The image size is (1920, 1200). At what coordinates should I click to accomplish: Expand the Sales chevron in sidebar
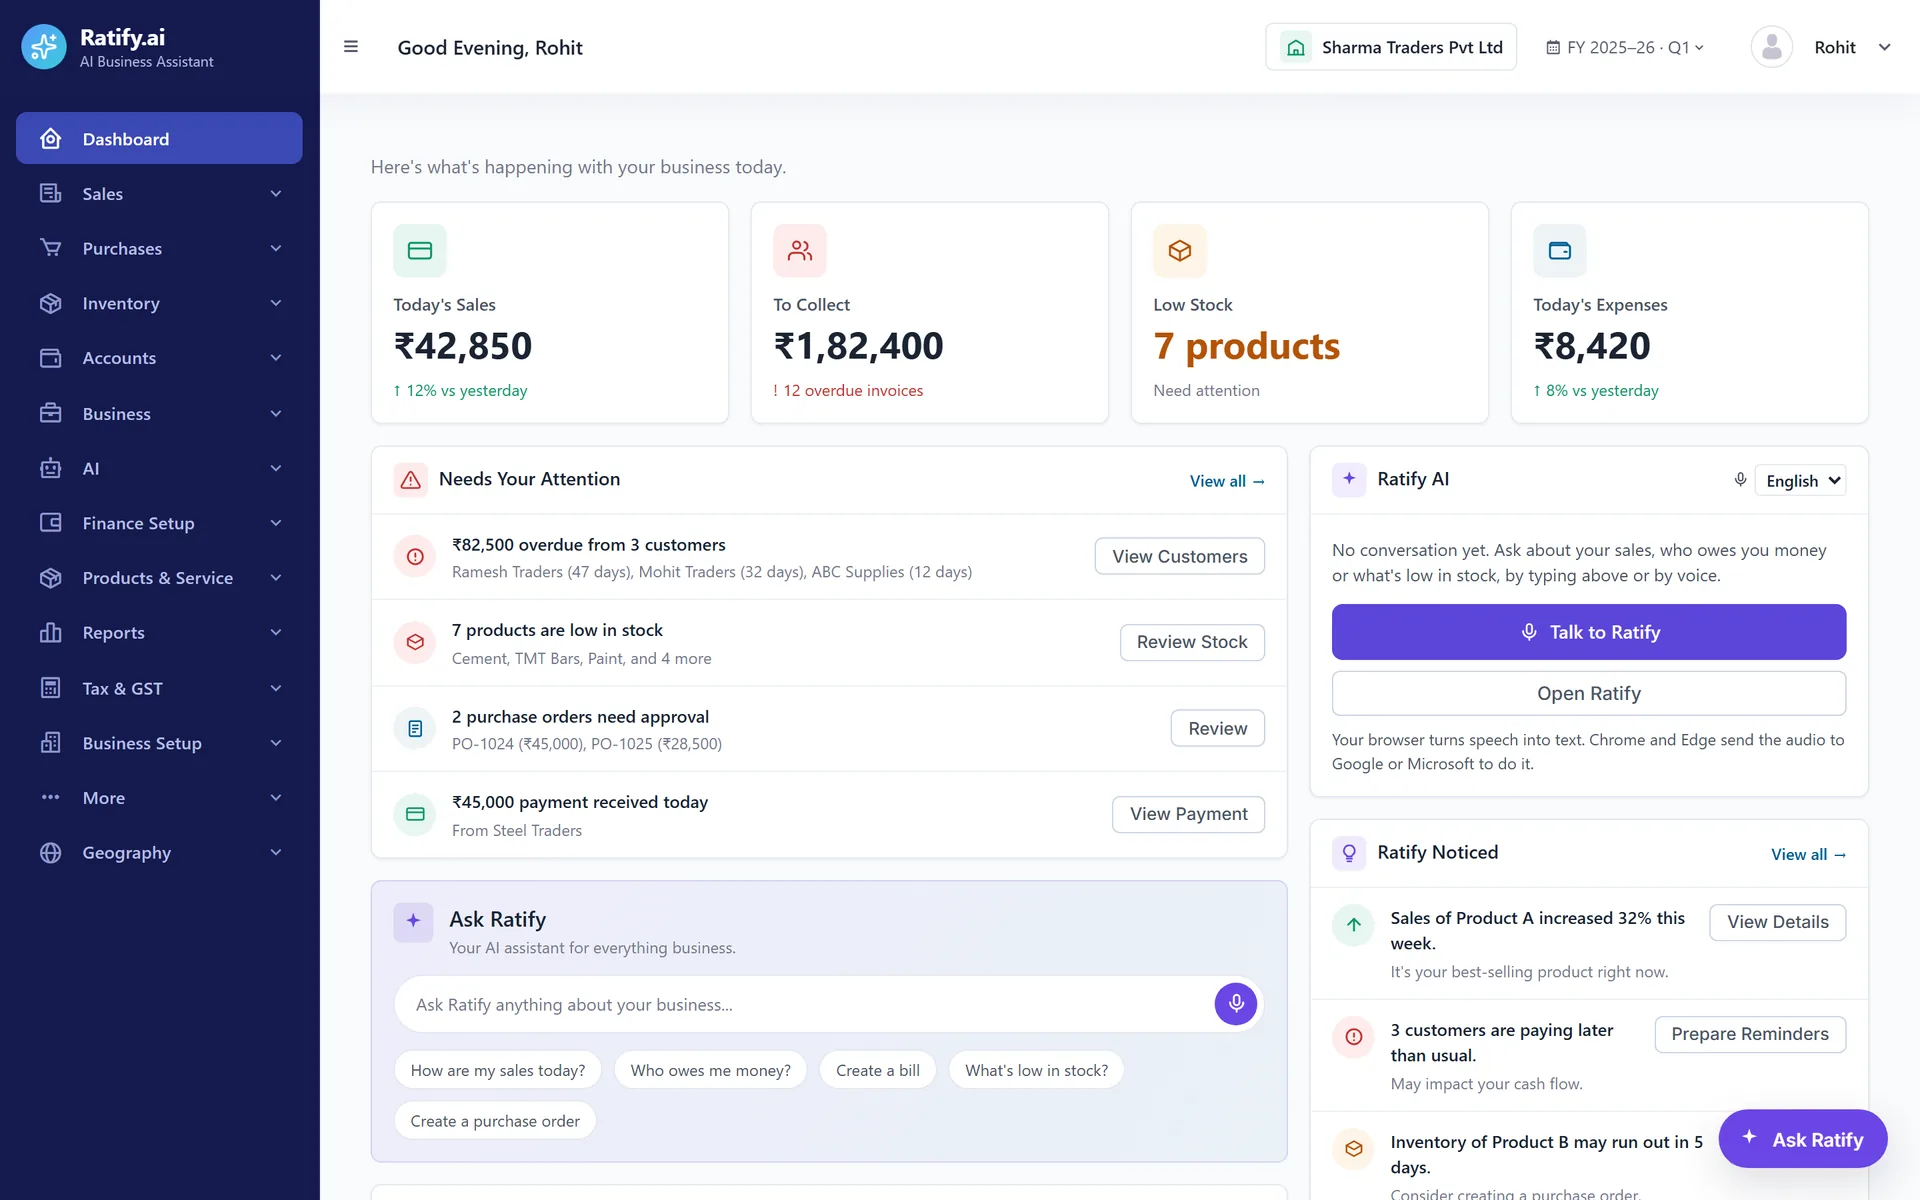tap(276, 194)
